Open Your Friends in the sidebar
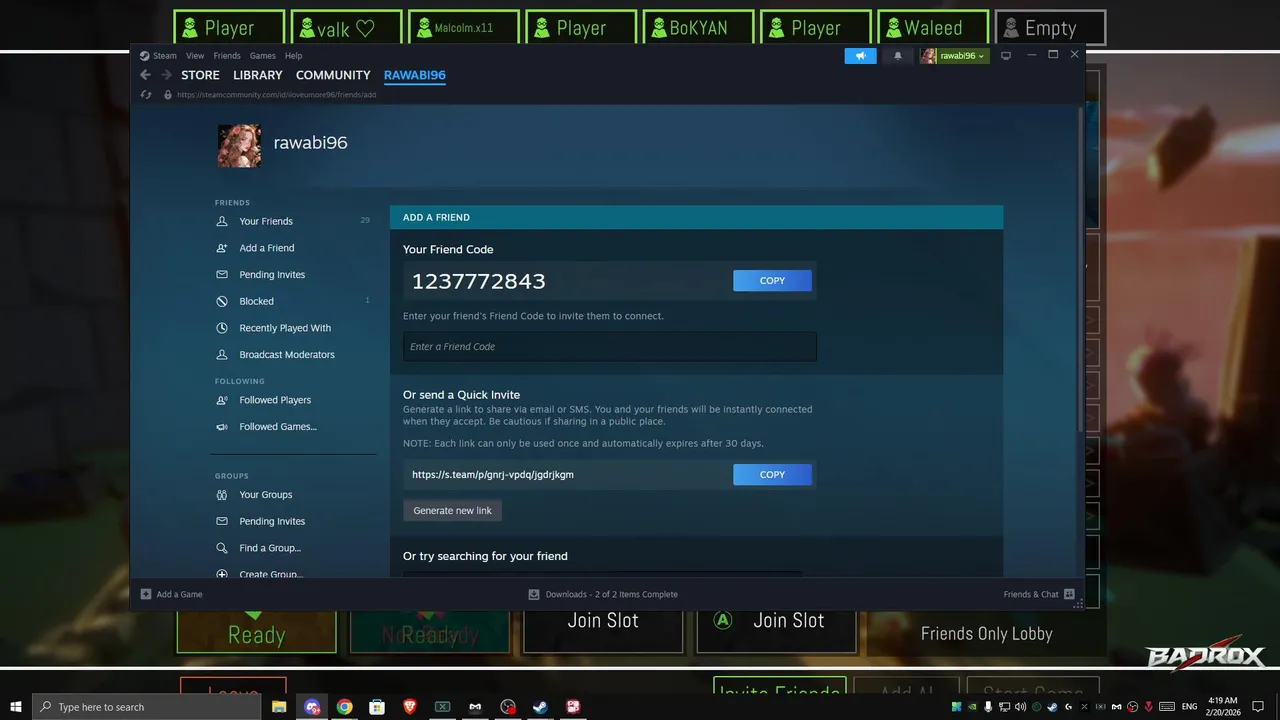Image resolution: width=1280 pixels, height=720 pixels. coord(266,221)
